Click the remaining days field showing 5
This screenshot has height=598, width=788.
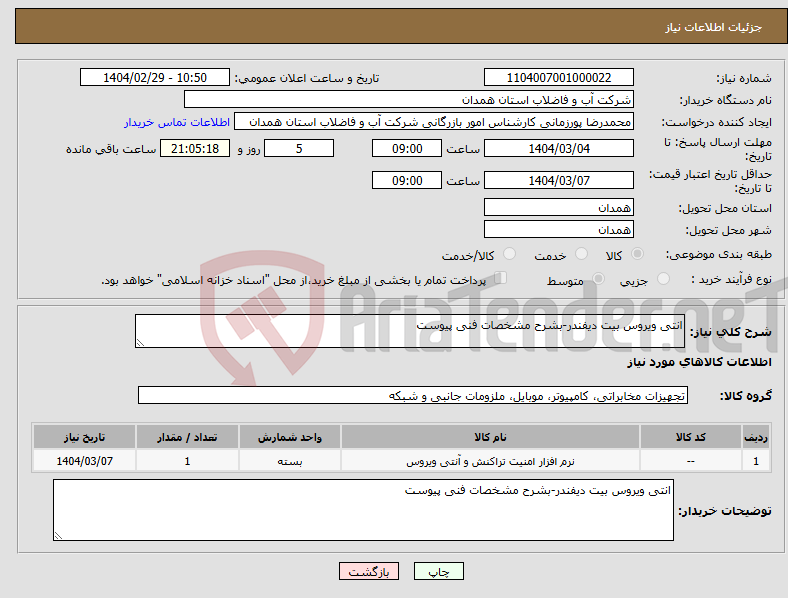click(299, 148)
